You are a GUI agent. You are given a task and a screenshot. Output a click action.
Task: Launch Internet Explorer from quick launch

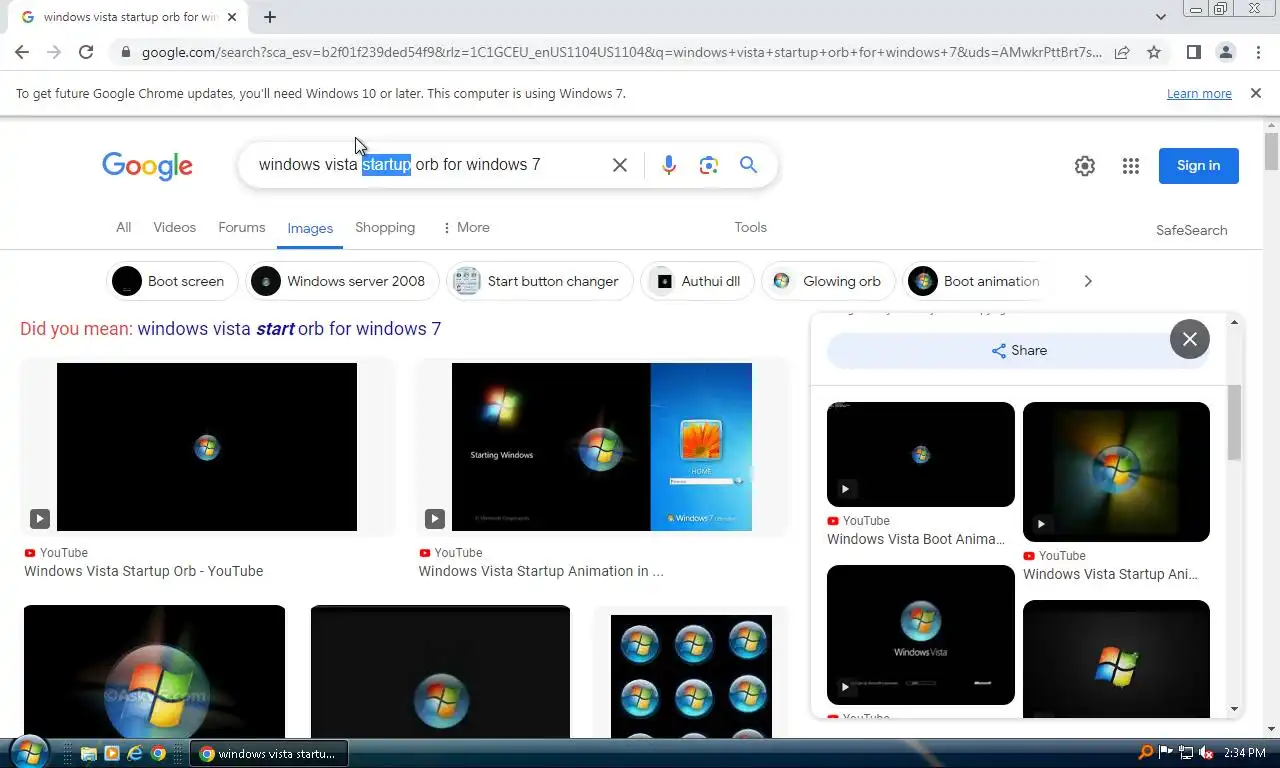tap(135, 753)
